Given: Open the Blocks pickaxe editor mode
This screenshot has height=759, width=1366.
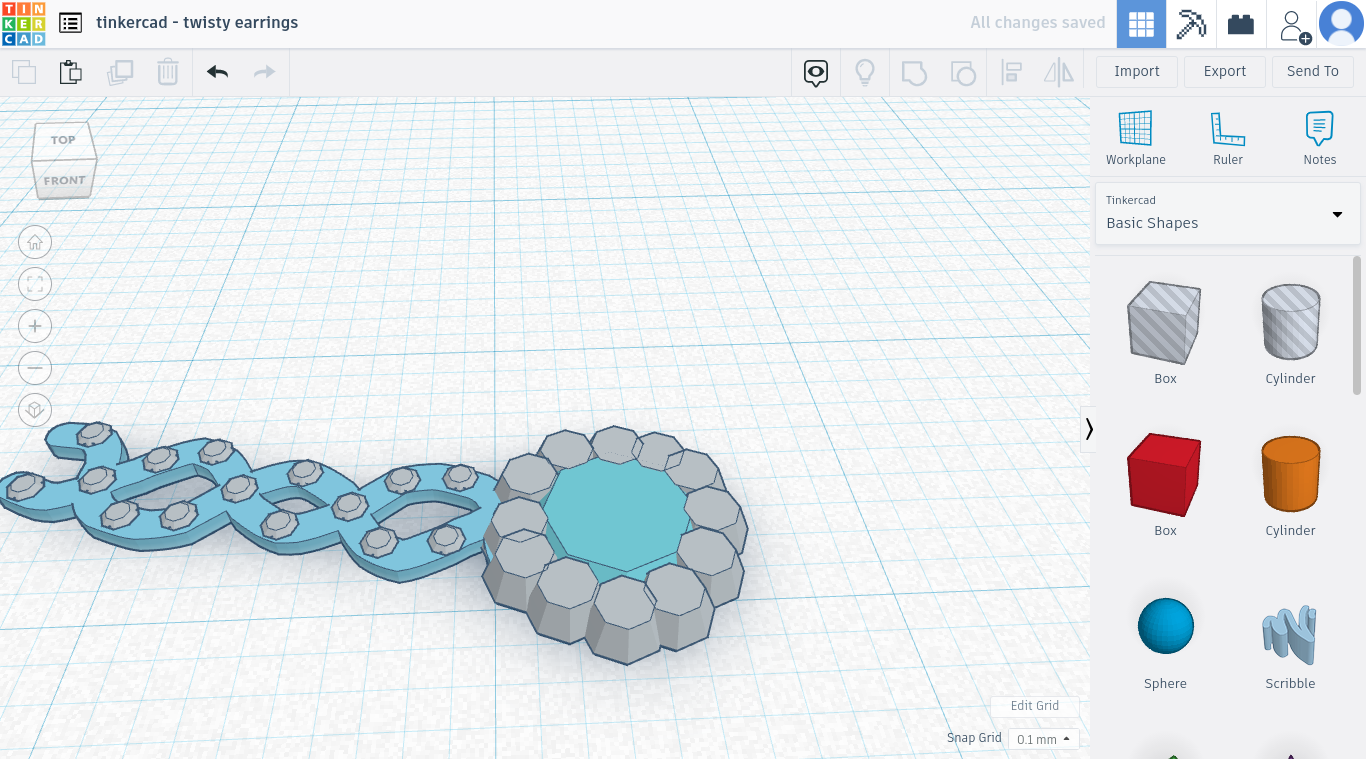Looking at the screenshot, I should 1191,24.
